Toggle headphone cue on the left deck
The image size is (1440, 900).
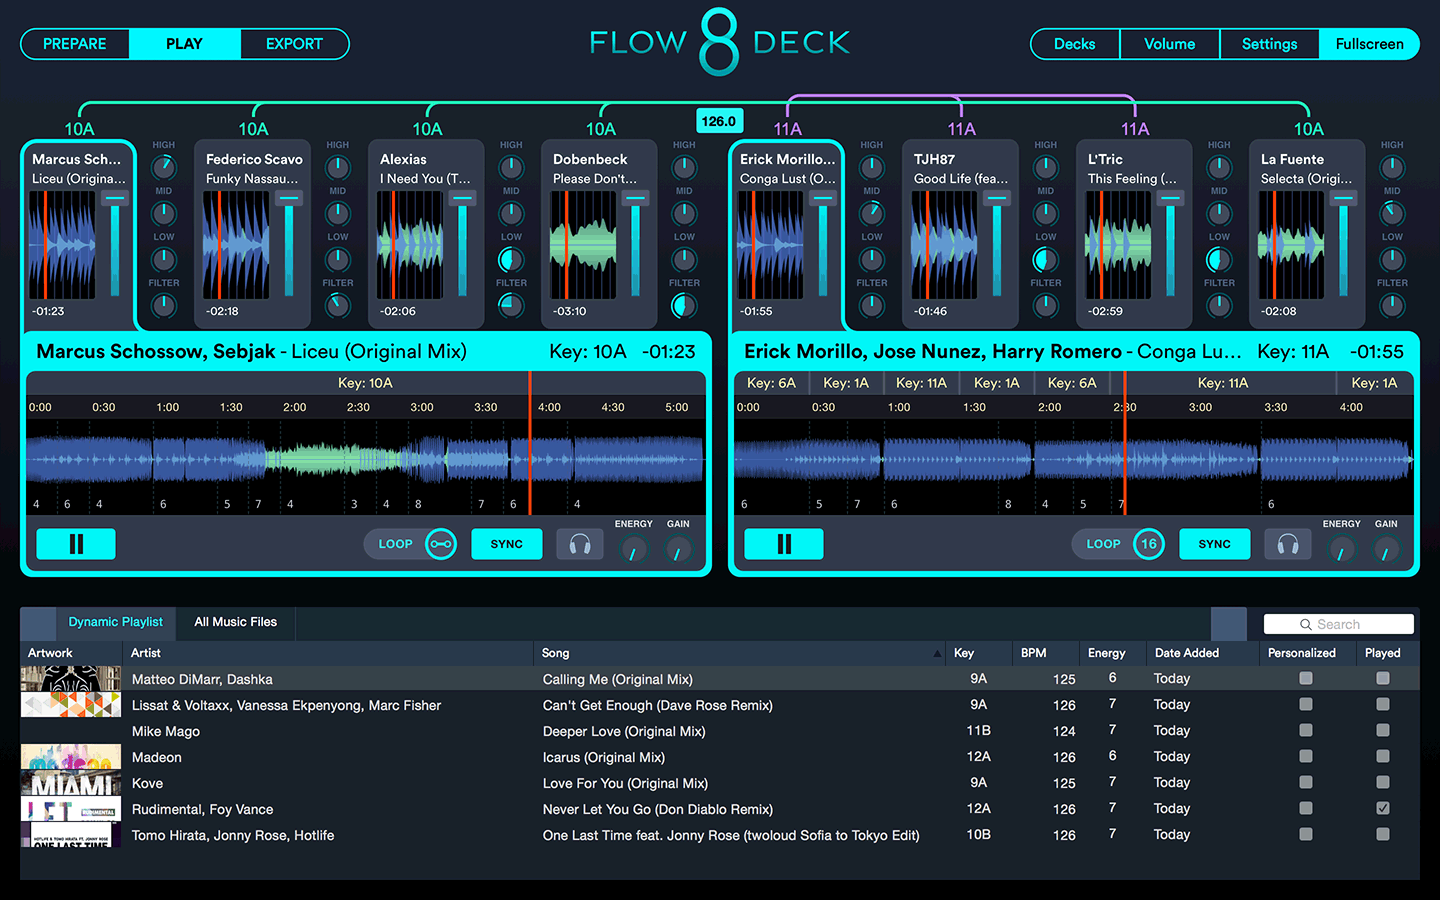580,544
